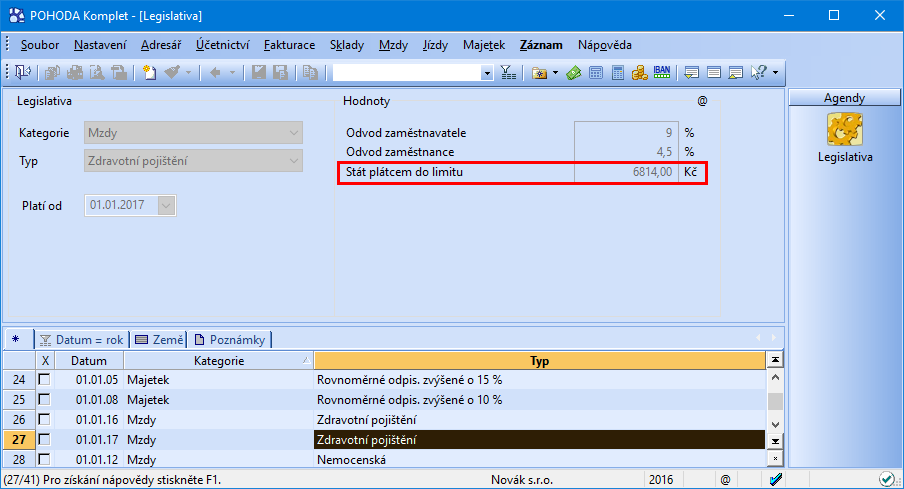Expand the arrow next to the brush icon
Viewport: 904px width, 489px height.
pyautogui.click(x=188, y=73)
